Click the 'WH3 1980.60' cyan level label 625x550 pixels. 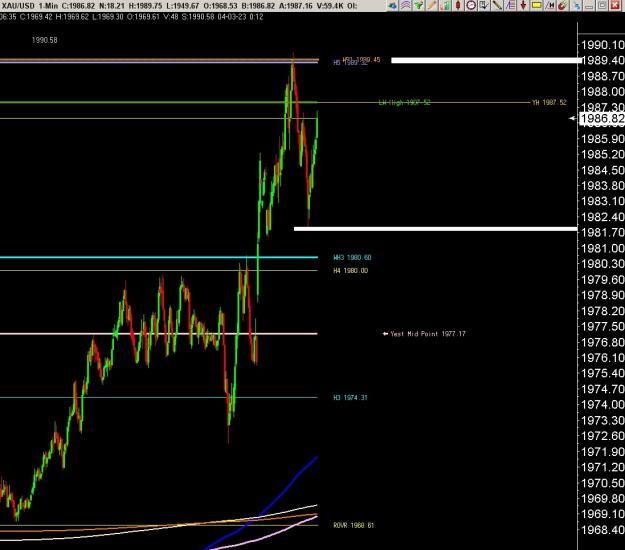[x=352, y=257]
